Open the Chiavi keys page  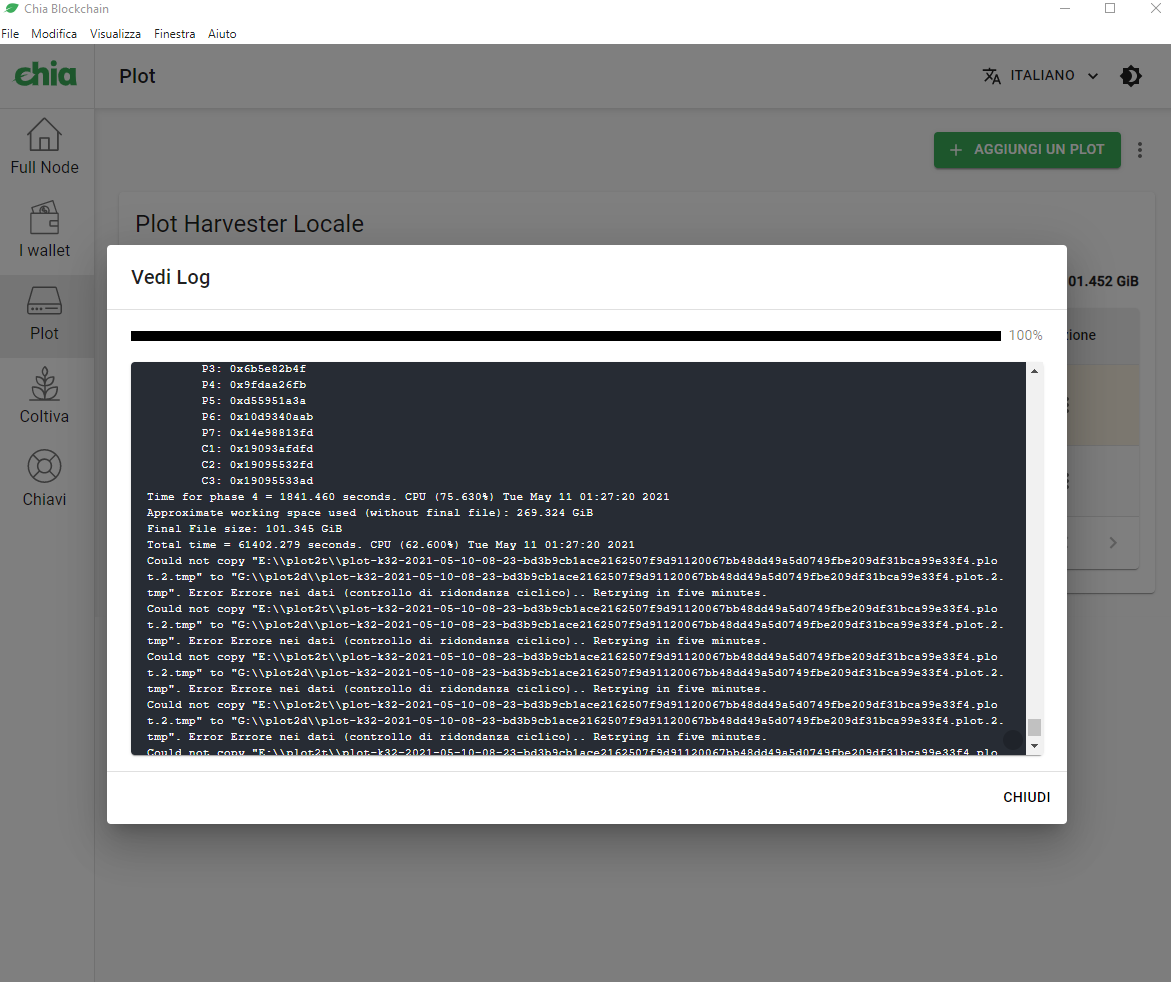45,478
